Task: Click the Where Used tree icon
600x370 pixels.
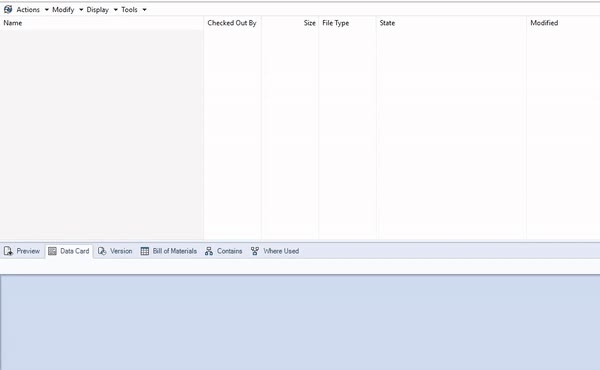Action: click(255, 251)
